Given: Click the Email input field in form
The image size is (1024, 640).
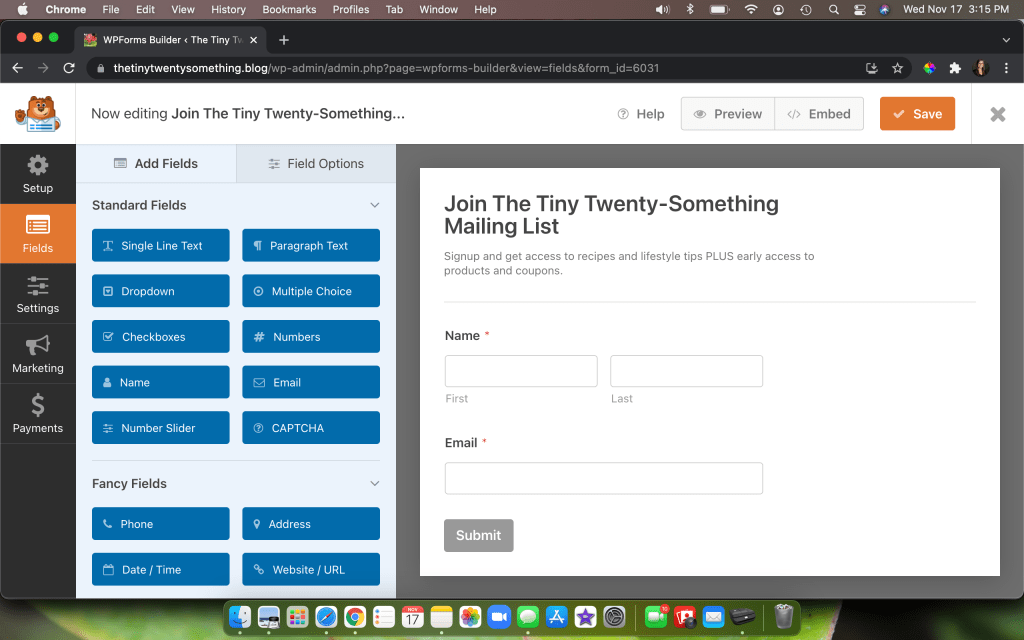Looking at the screenshot, I should (603, 478).
